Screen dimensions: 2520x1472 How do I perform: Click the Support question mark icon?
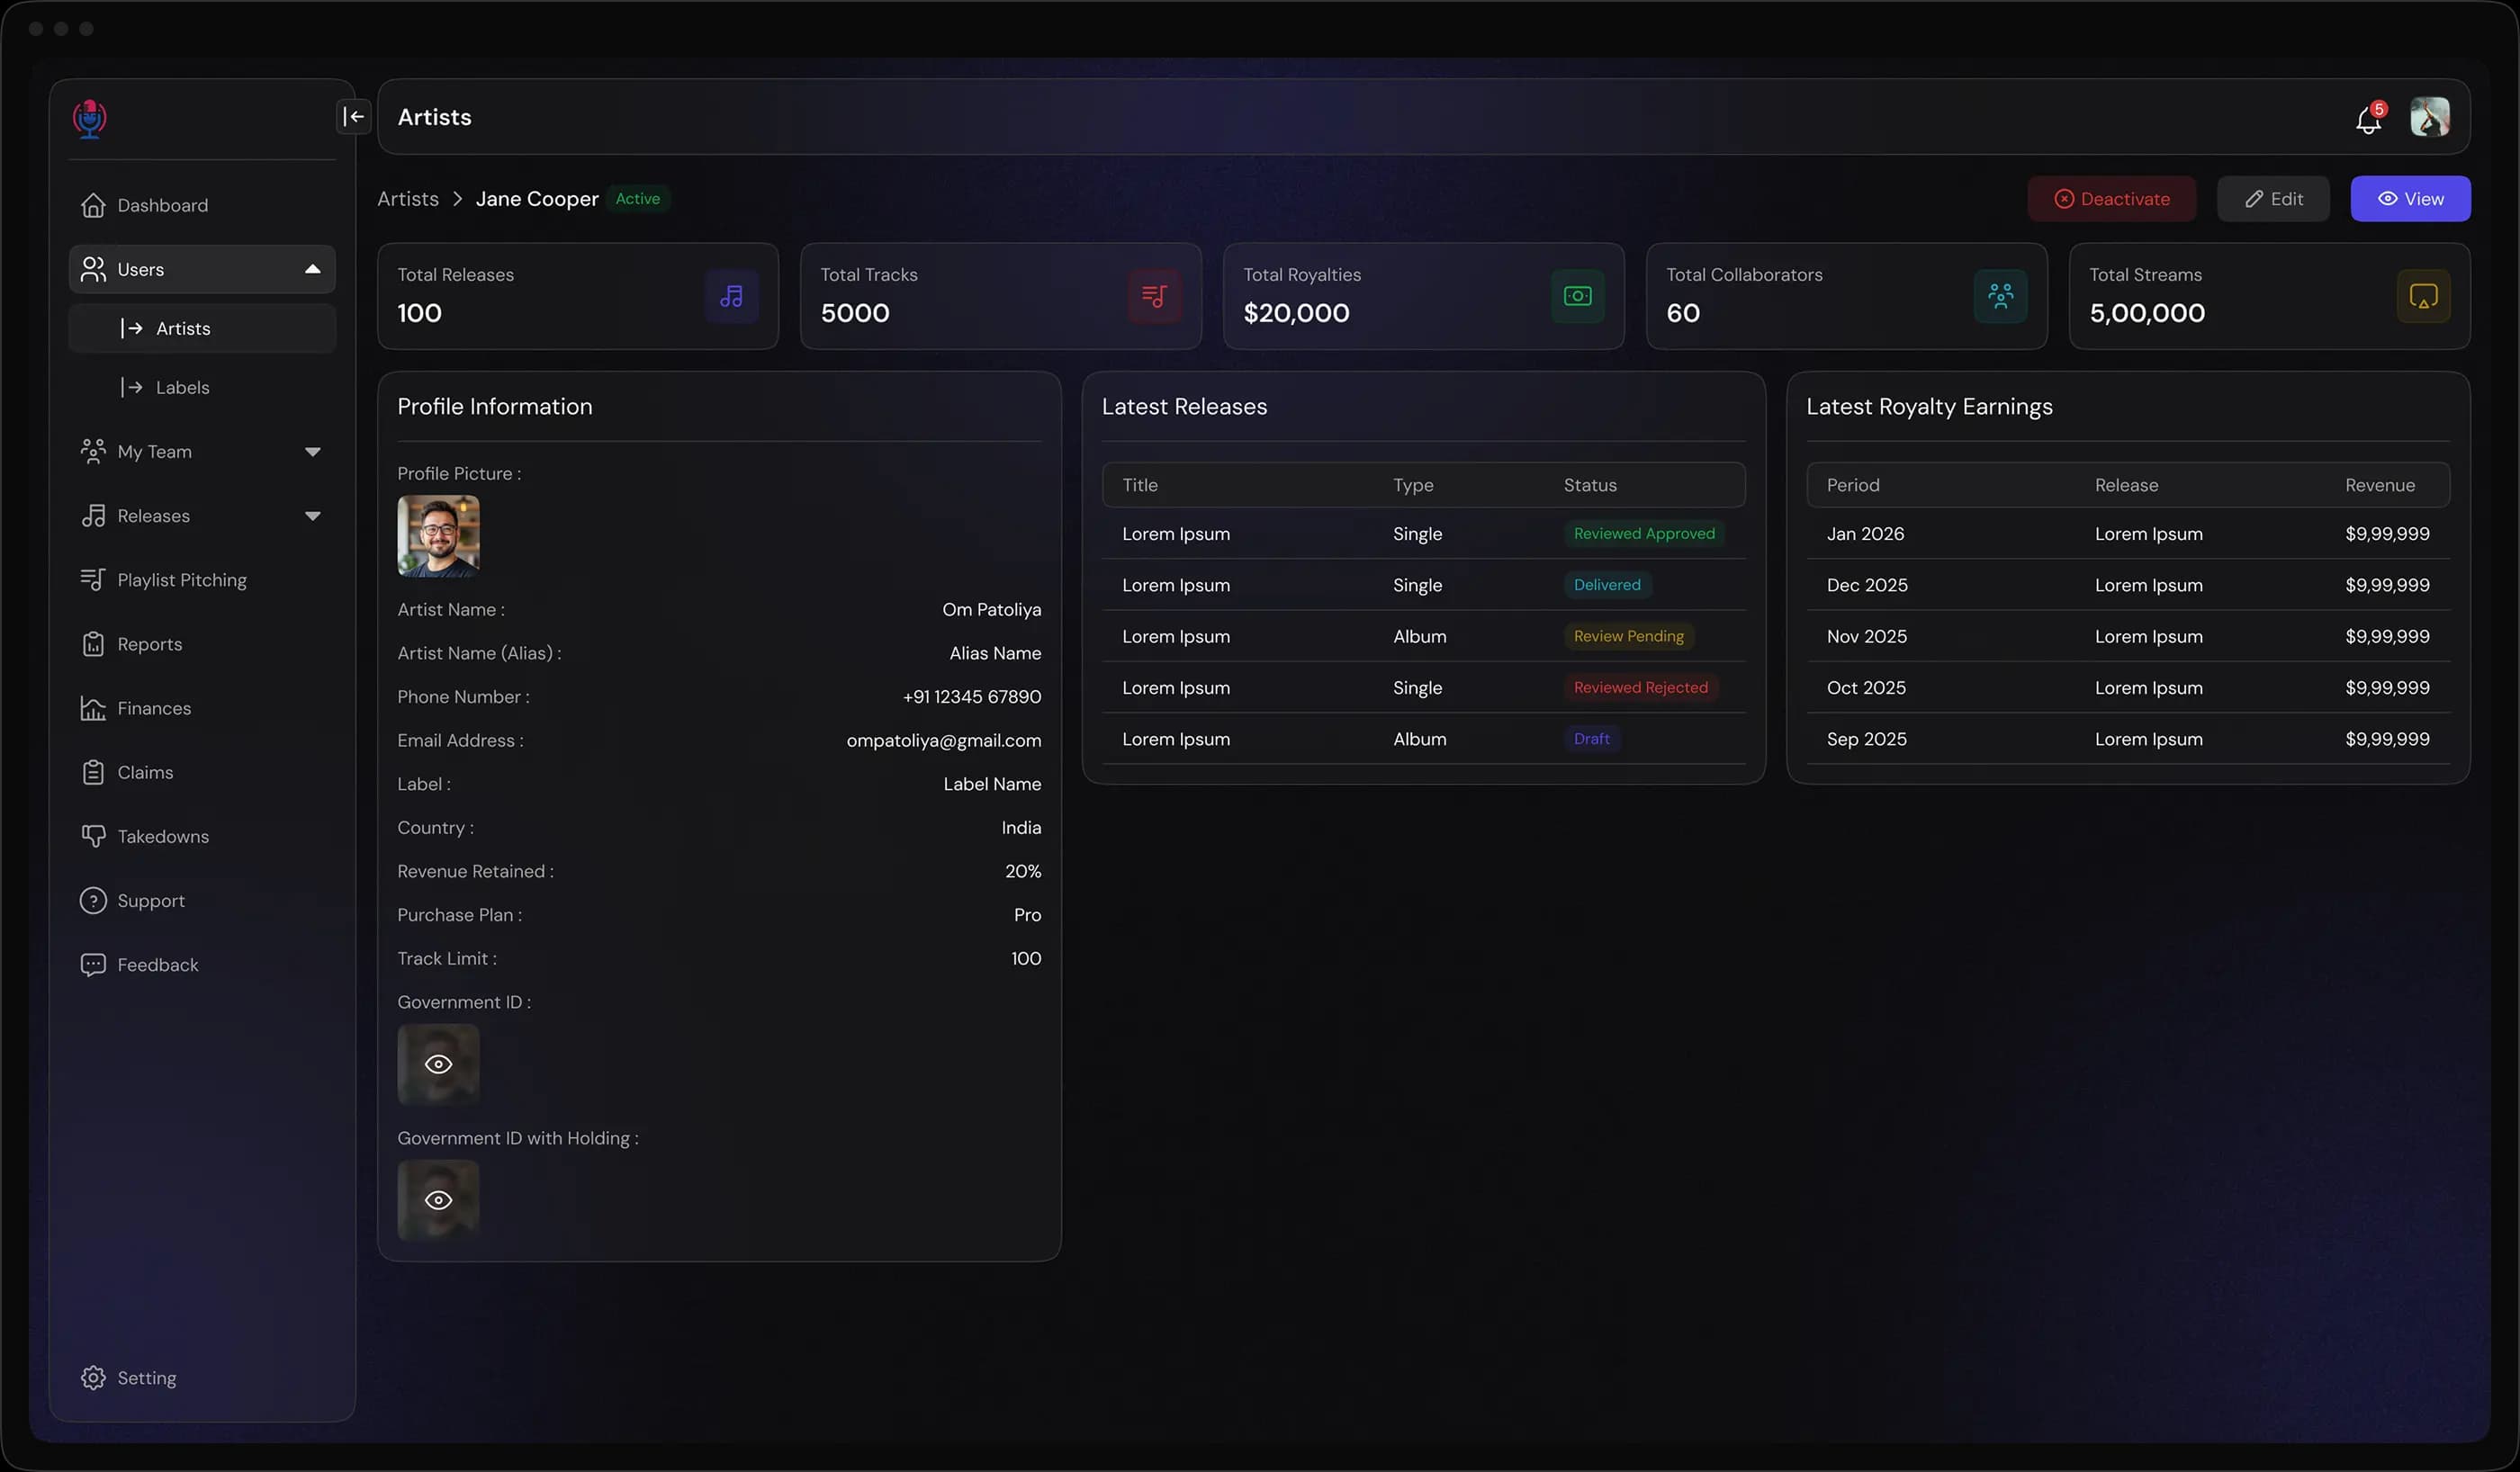pyautogui.click(x=93, y=900)
